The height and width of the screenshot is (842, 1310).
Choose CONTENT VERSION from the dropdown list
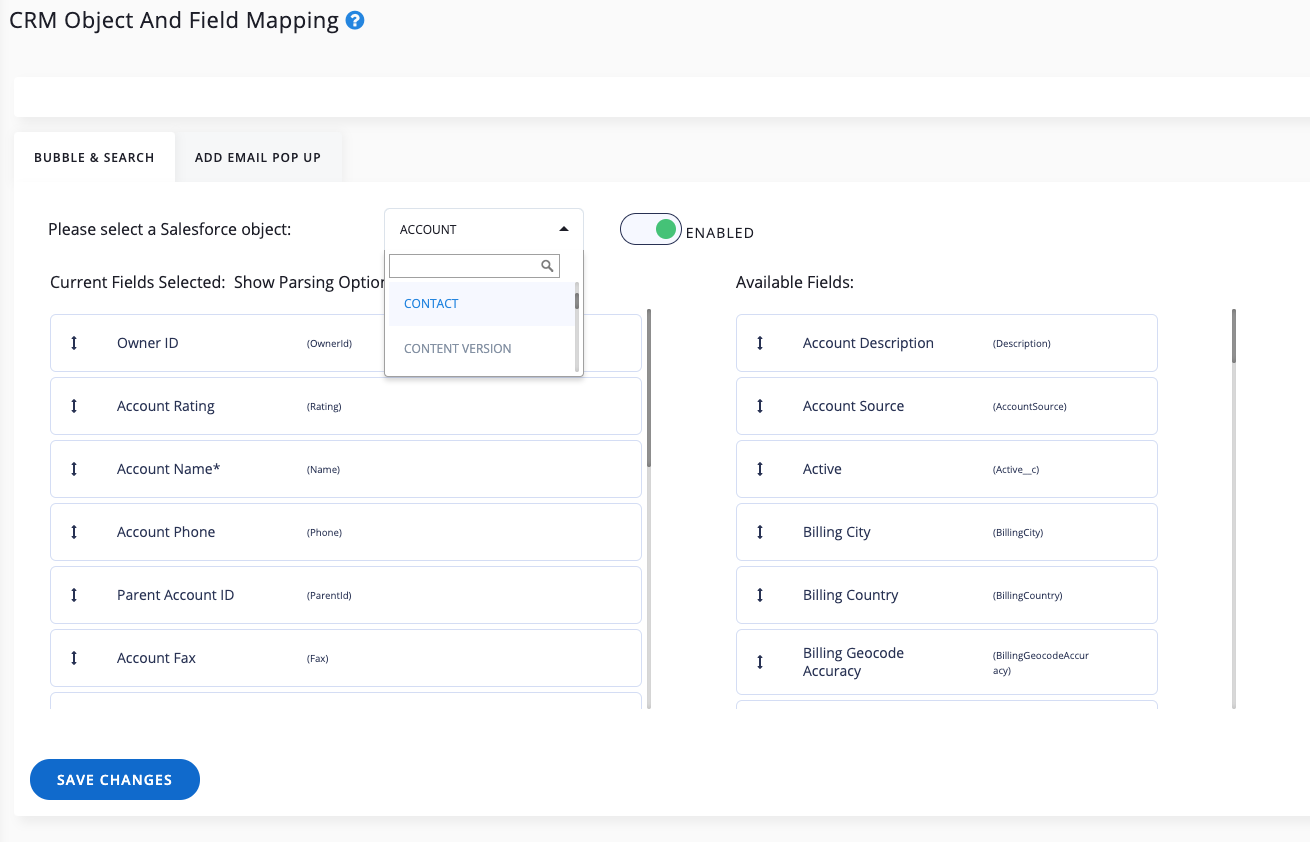tap(457, 349)
